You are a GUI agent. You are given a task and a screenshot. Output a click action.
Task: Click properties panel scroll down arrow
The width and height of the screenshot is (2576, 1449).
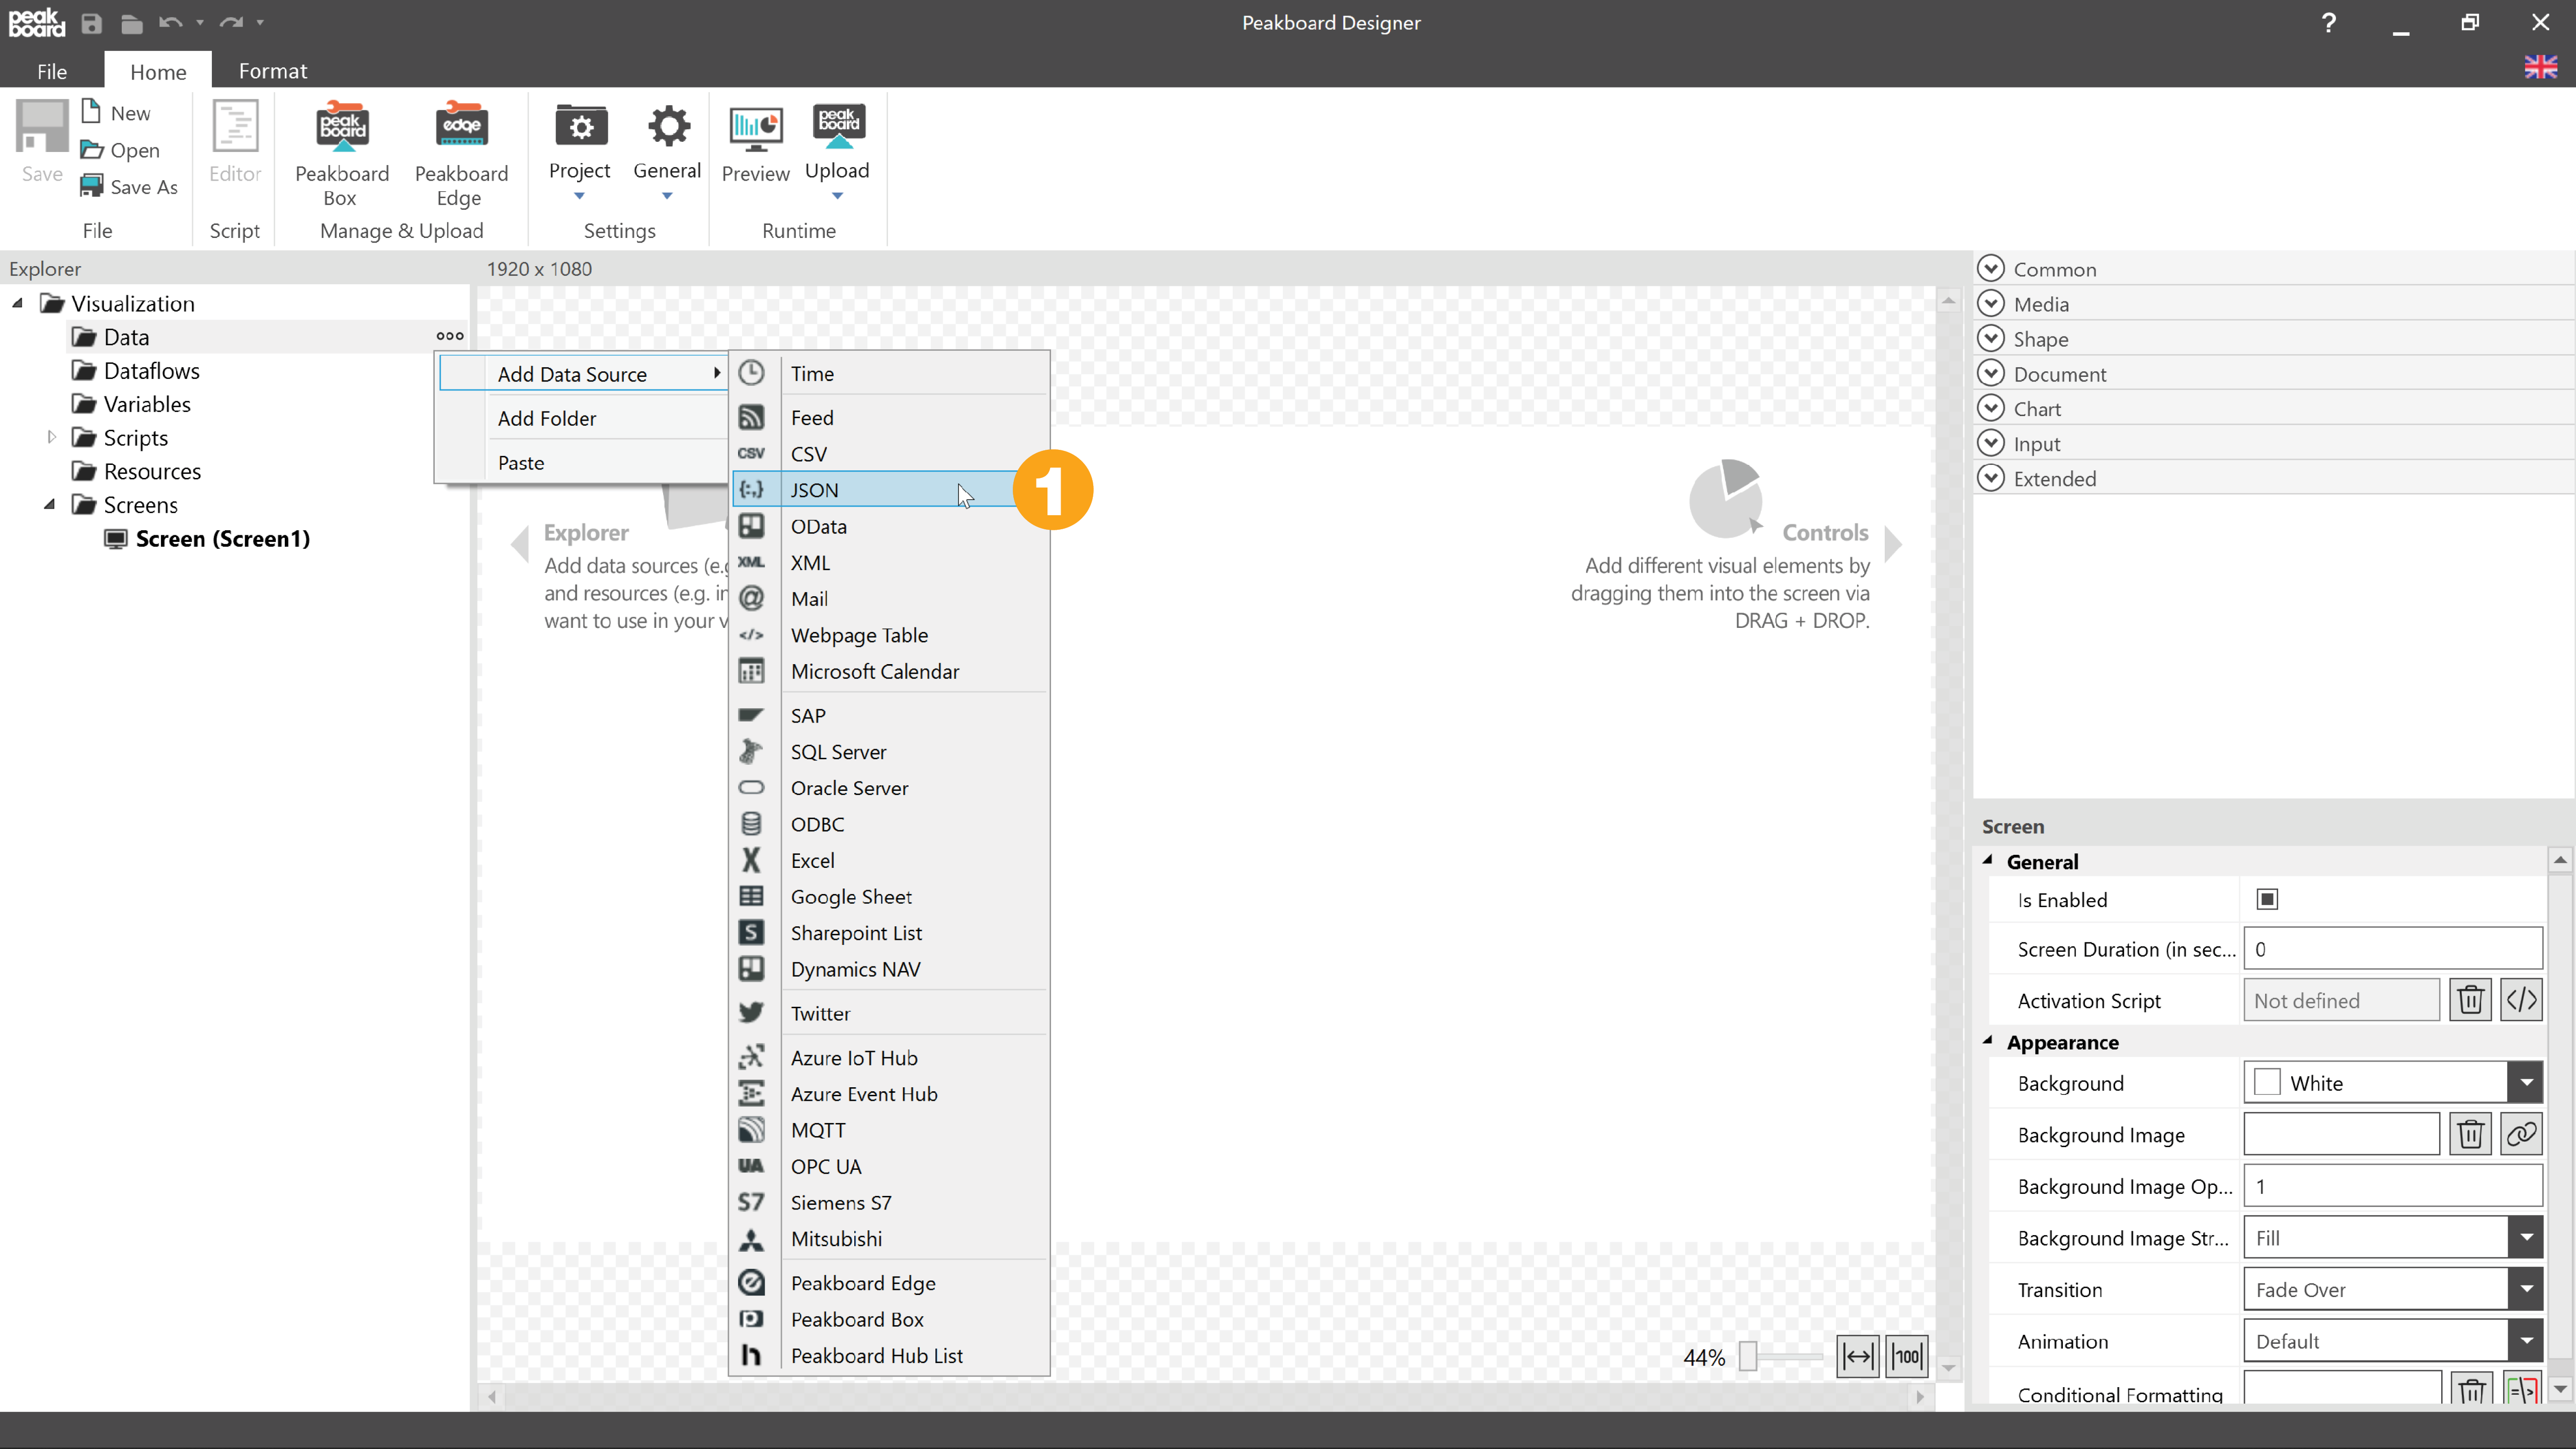pyautogui.click(x=2560, y=1390)
